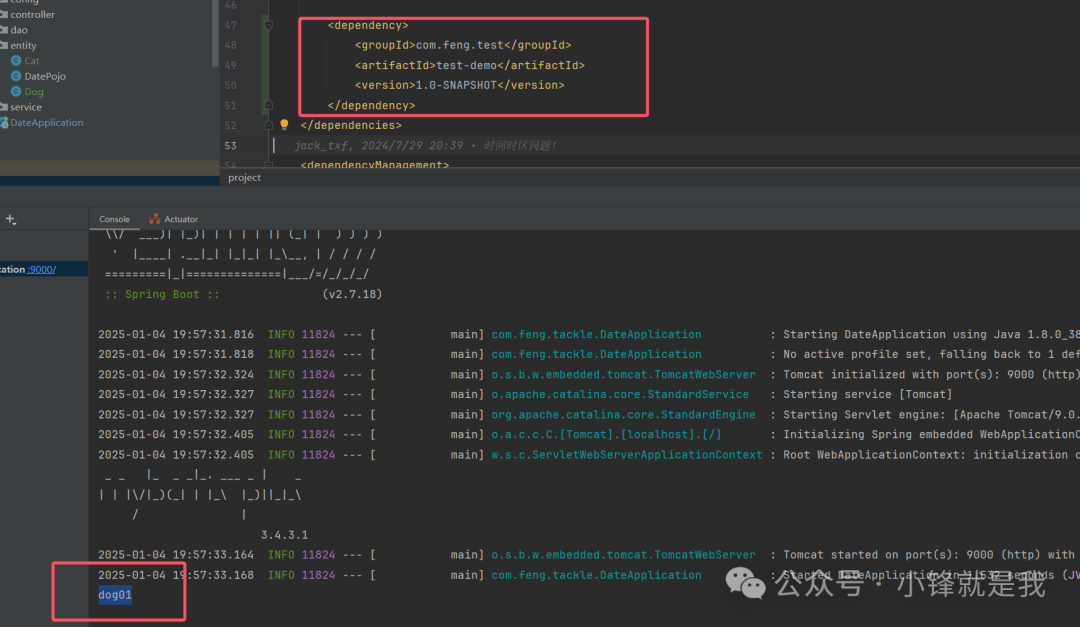Open com.feng.tackle.DateApplication link at 19:57:33.168
1080x627 pixels.
point(596,575)
